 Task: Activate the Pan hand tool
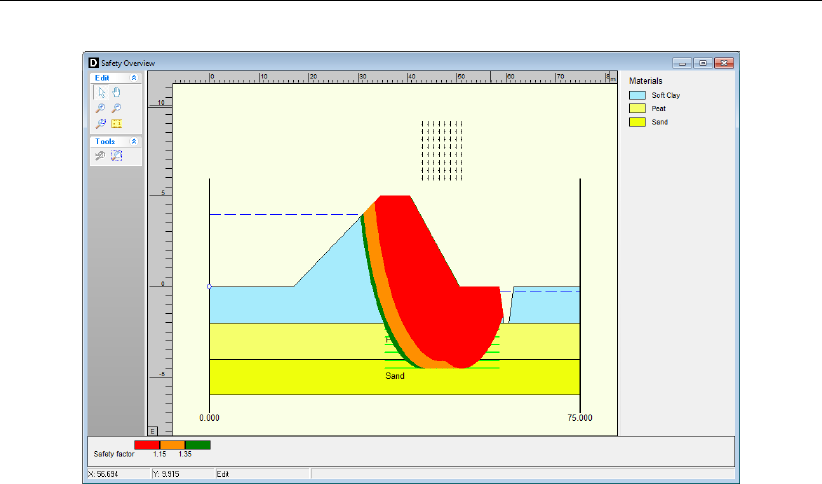pos(116,93)
